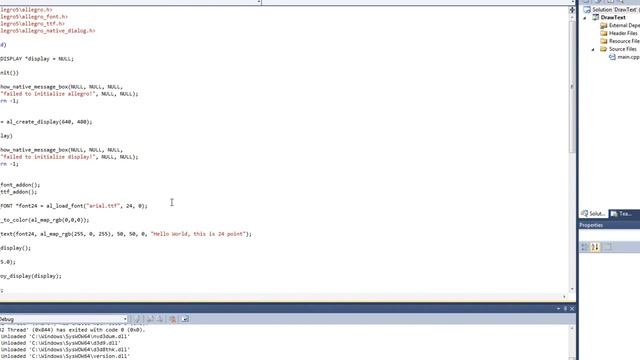640x360 pixels.
Task: Close the Output panel
Action: (572, 309)
